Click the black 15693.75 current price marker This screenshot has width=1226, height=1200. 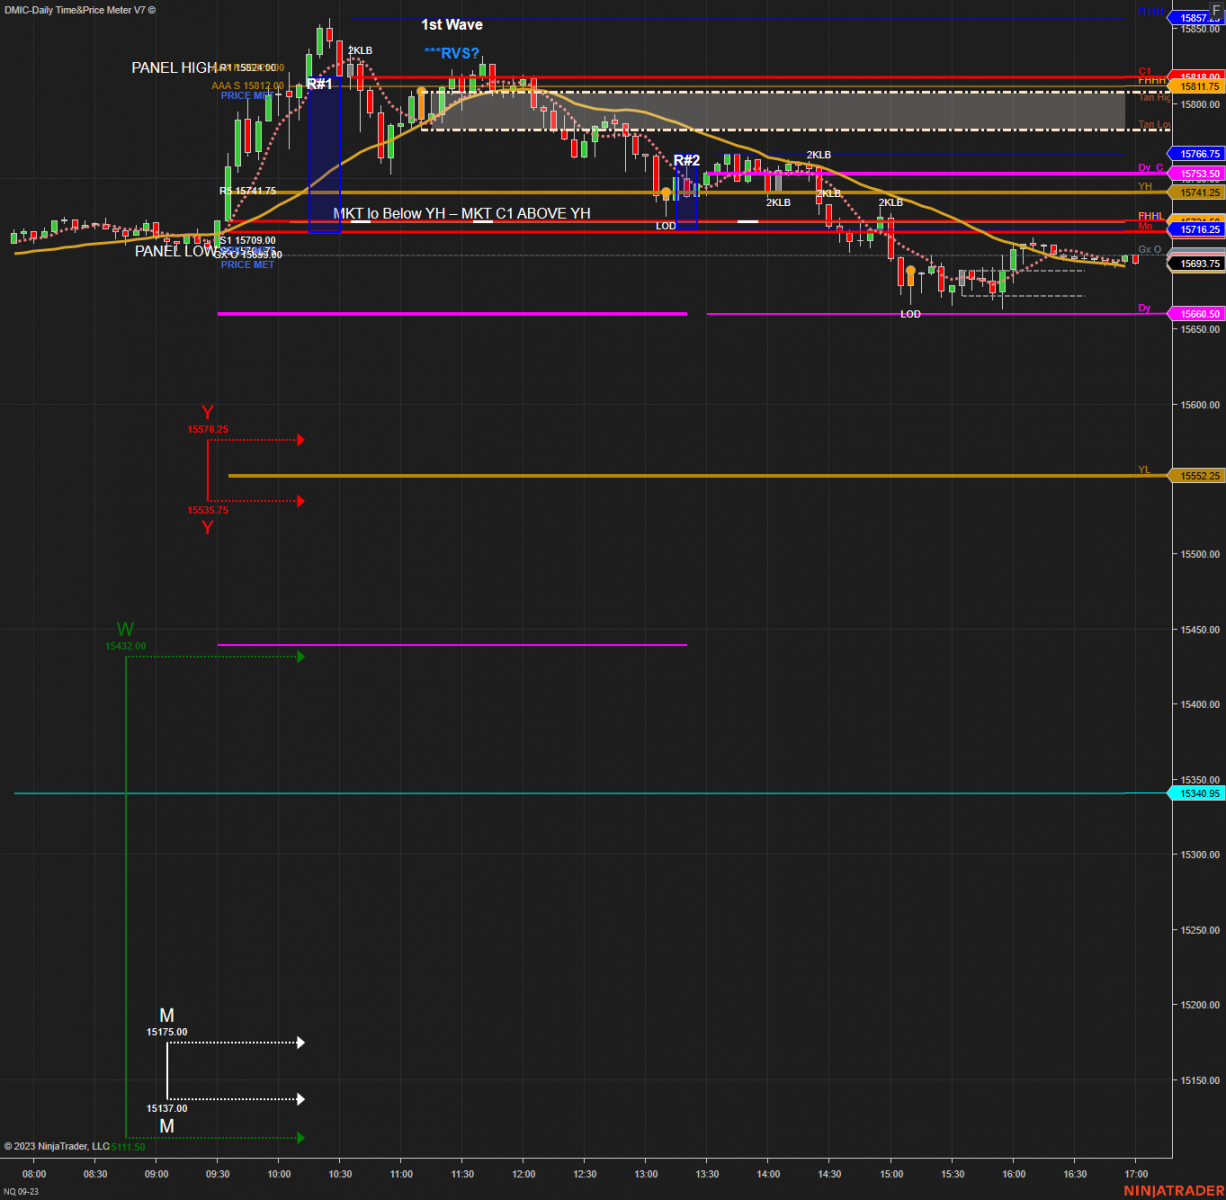point(1198,264)
